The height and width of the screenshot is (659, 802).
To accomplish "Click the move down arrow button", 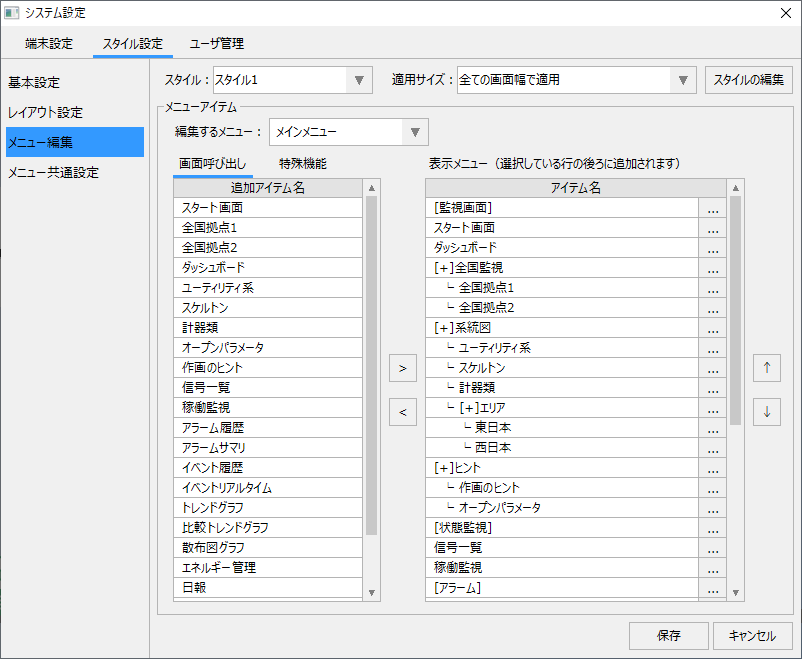I will [x=767, y=411].
